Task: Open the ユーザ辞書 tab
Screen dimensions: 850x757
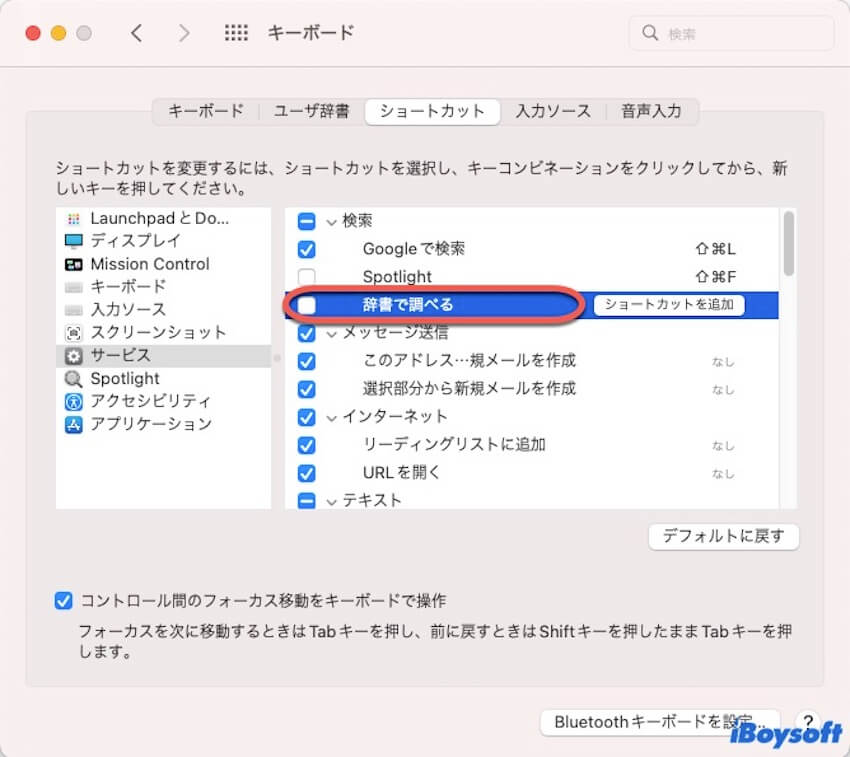Action: (312, 111)
